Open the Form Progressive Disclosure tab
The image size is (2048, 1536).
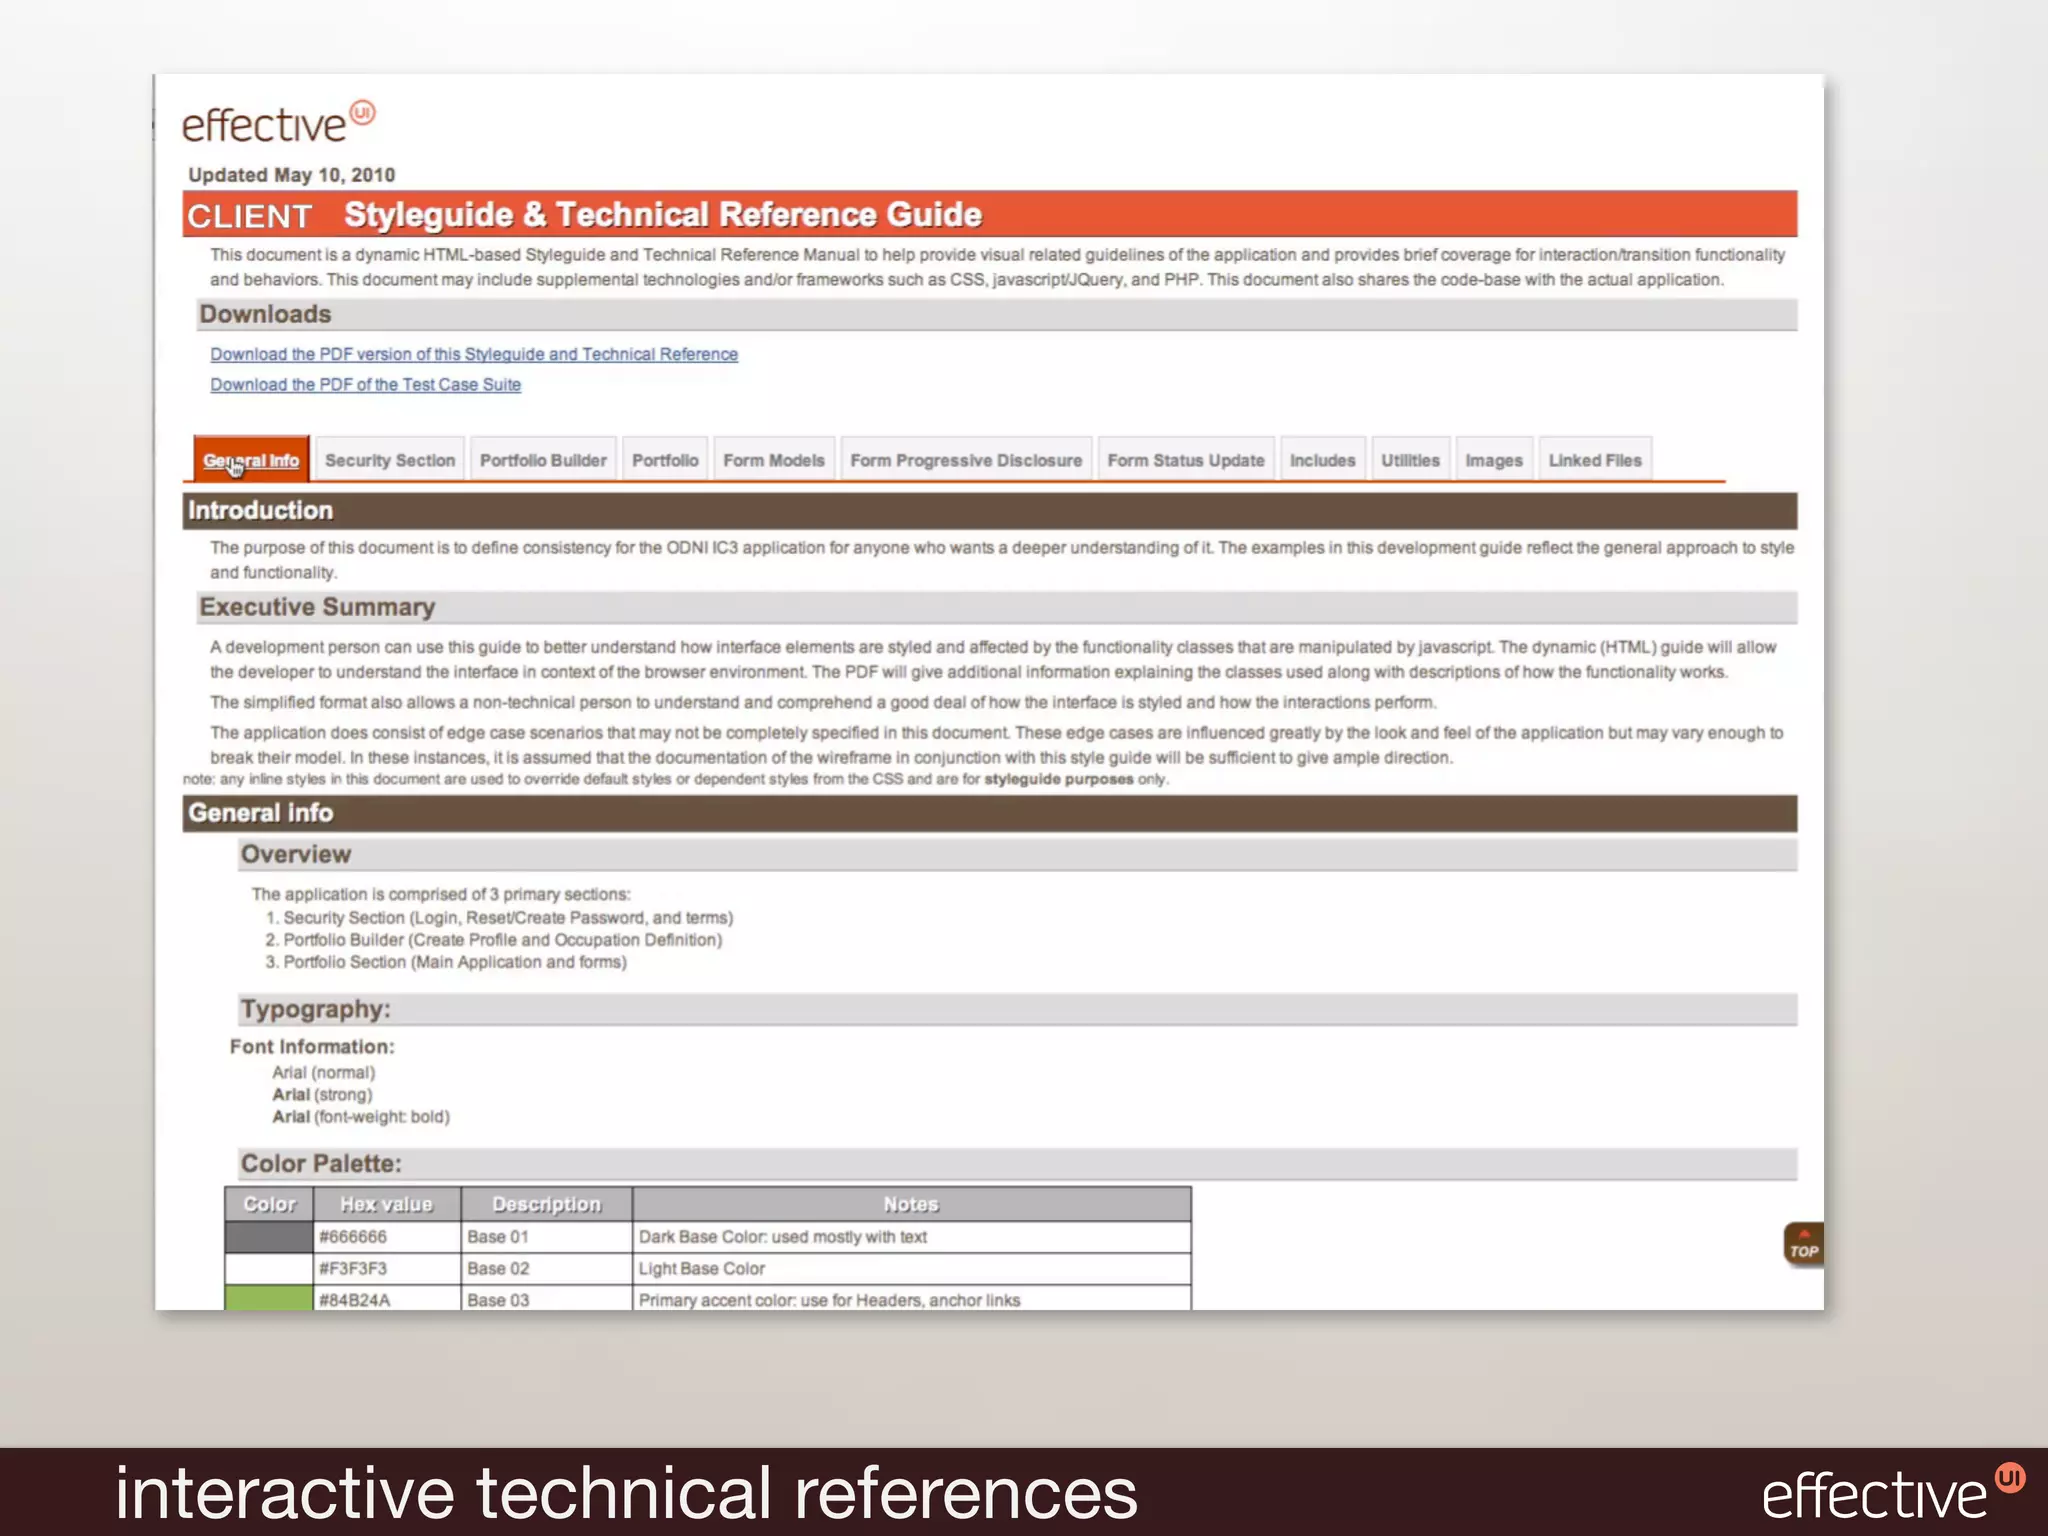tap(966, 460)
